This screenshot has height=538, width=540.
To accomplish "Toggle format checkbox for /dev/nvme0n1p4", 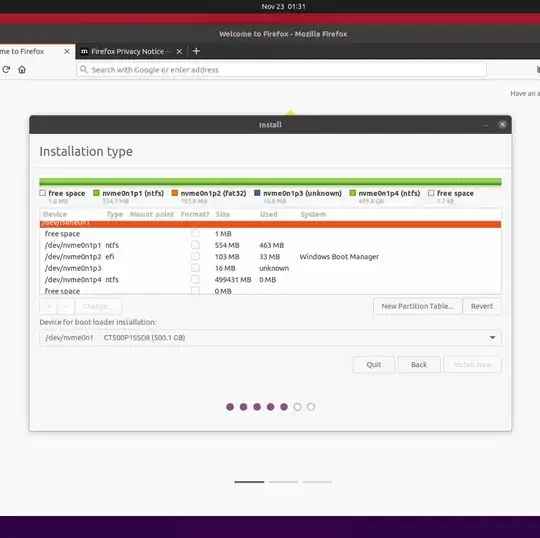I will pos(195,279).
